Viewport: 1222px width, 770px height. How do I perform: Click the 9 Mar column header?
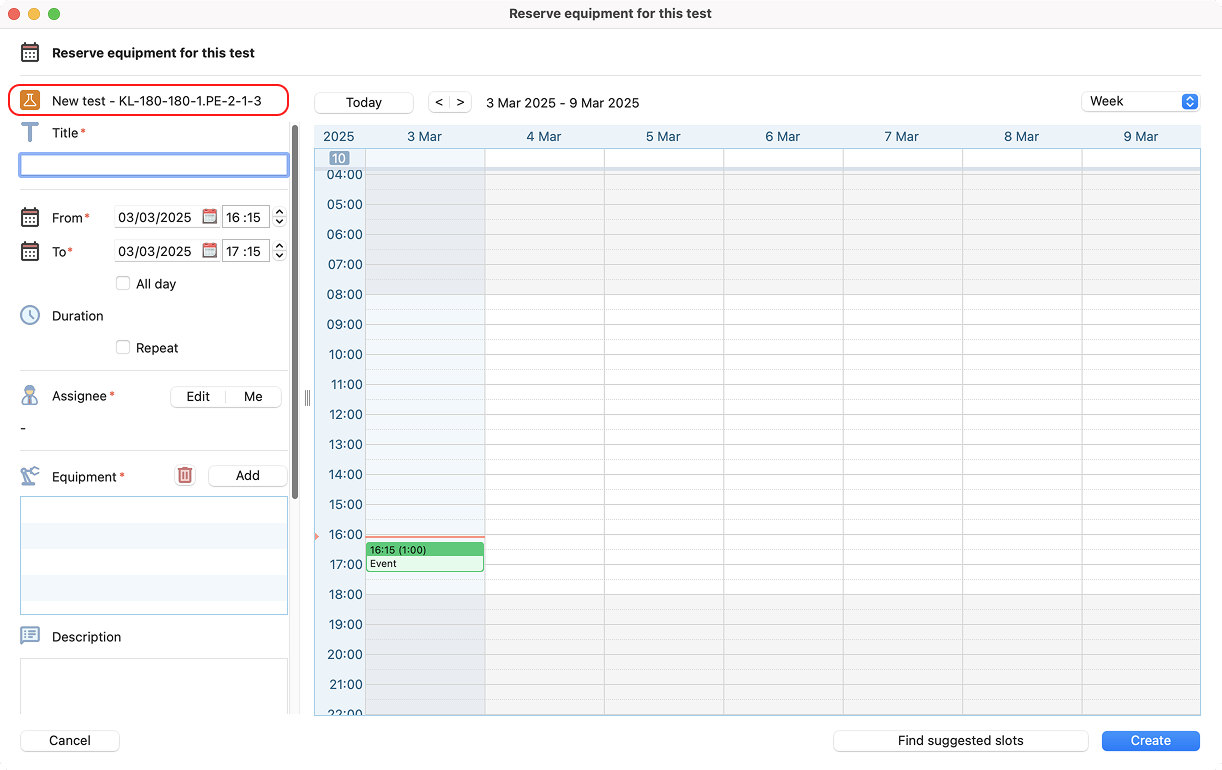(x=1141, y=136)
